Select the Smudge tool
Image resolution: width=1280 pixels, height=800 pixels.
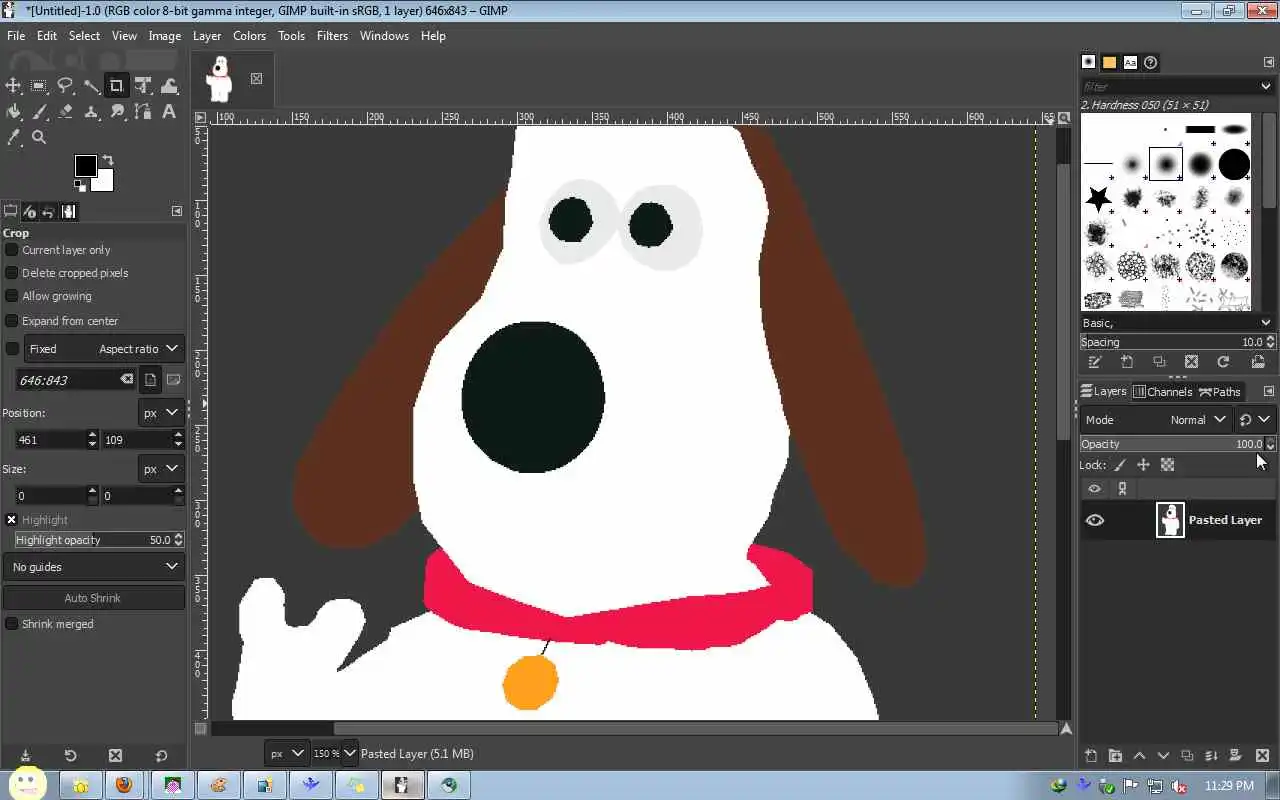[117, 112]
